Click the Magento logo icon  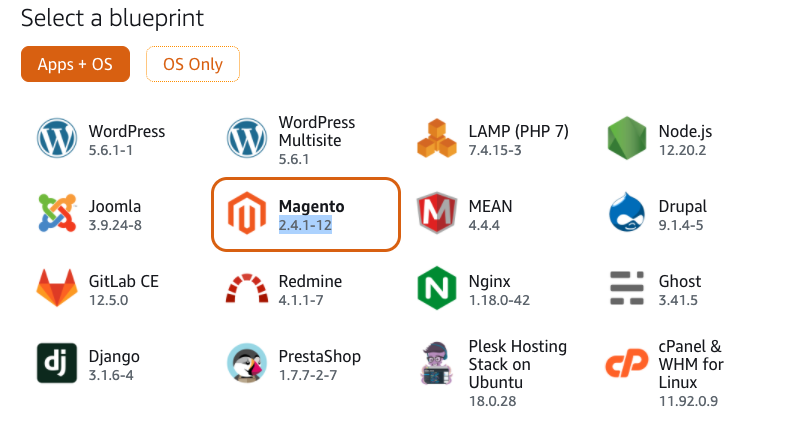247,213
